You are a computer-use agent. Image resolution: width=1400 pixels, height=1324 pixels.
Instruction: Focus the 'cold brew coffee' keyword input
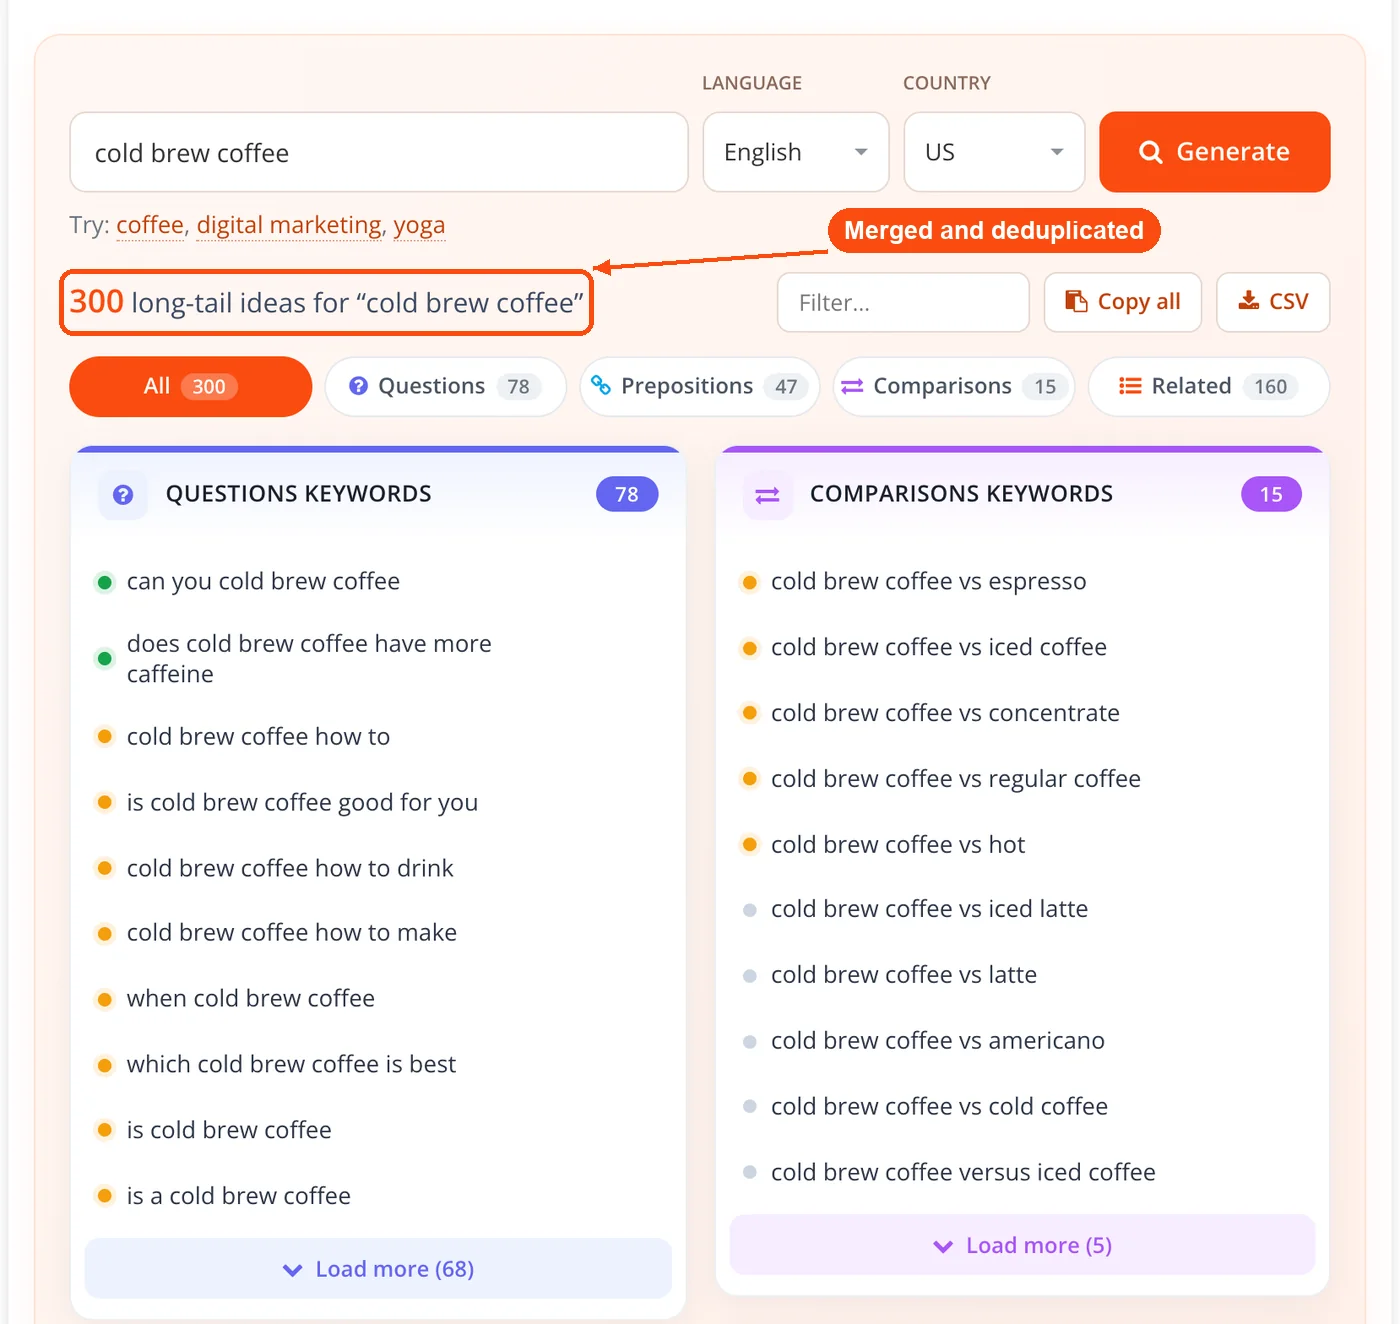[379, 152]
